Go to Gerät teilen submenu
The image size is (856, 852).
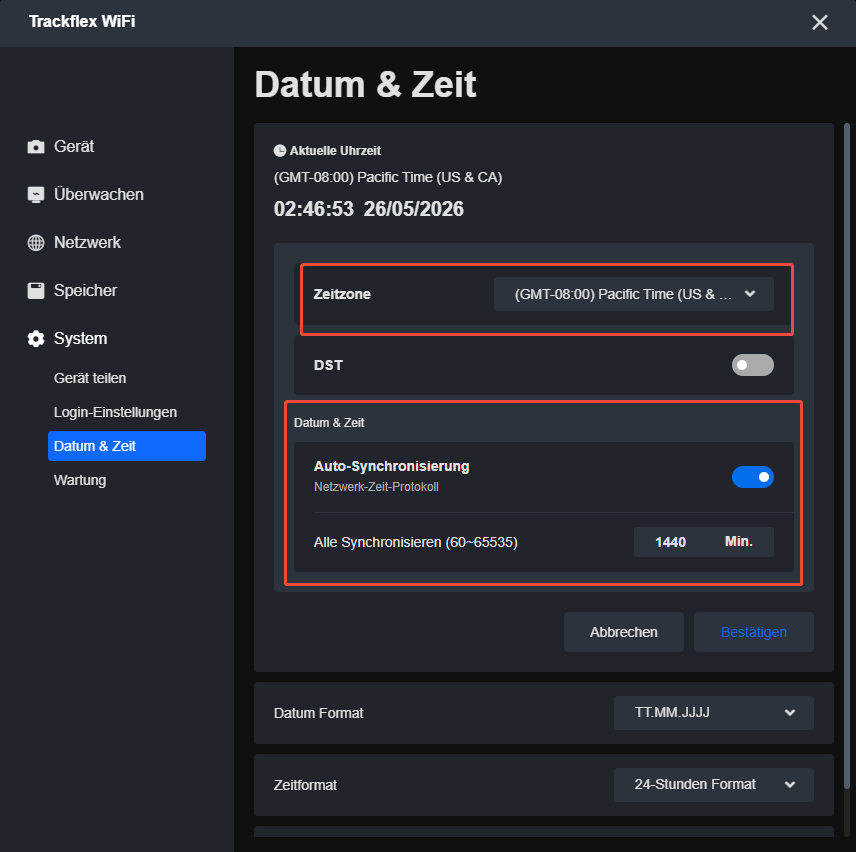click(90, 378)
